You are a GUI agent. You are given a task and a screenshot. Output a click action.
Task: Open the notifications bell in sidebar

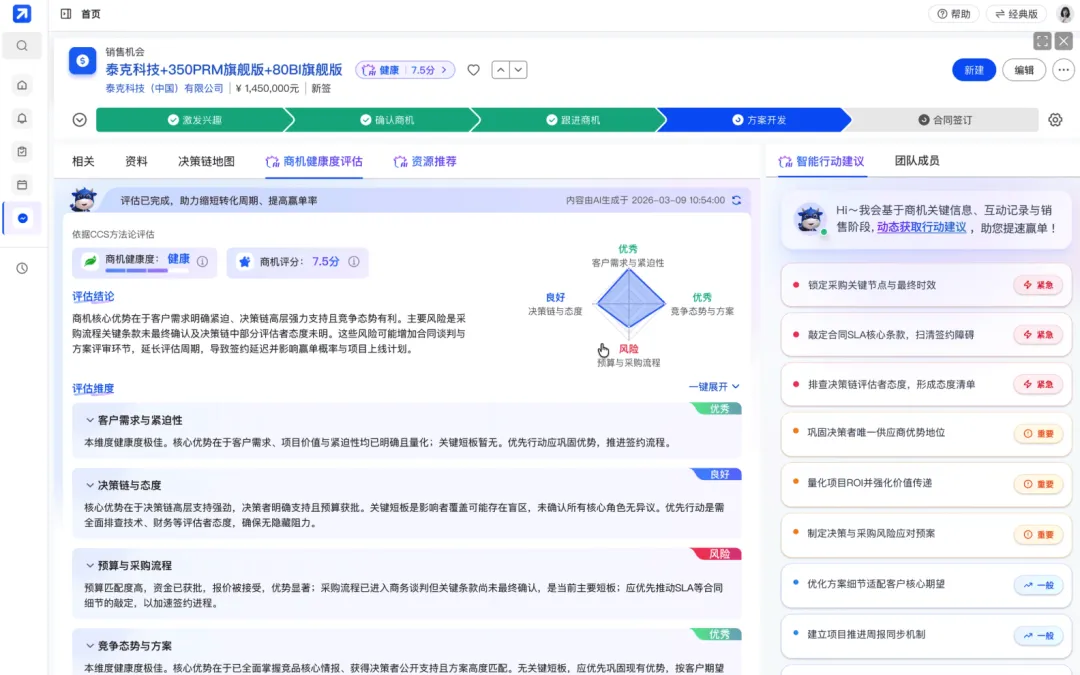point(22,118)
